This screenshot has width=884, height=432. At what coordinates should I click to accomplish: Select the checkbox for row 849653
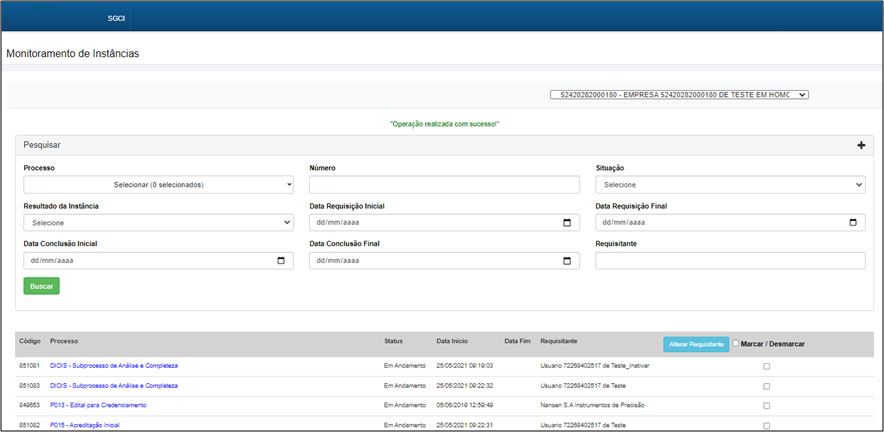(767, 406)
